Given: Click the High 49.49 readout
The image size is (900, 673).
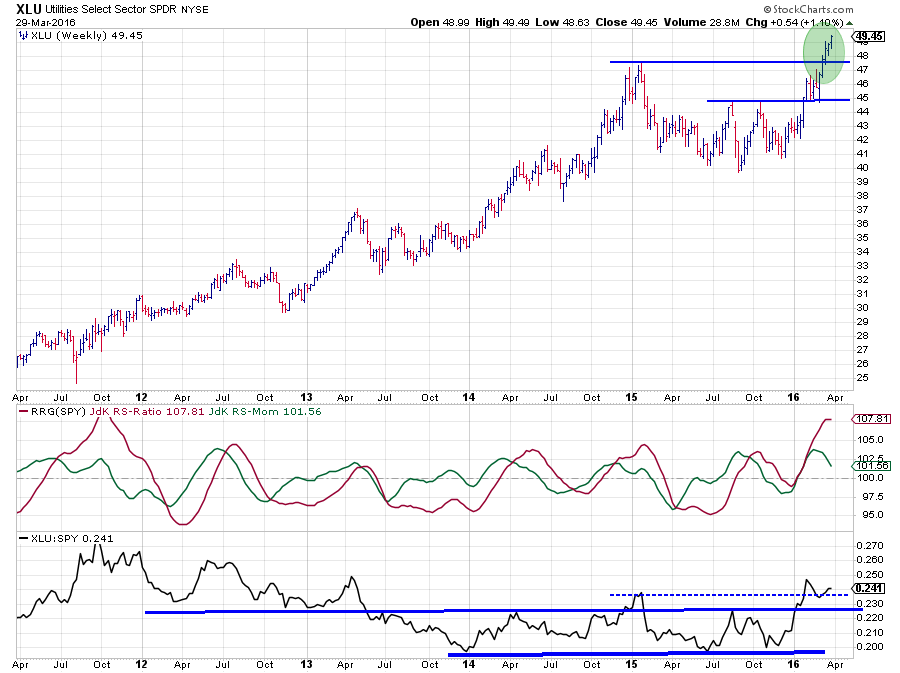Looking at the screenshot, I should pos(502,22).
